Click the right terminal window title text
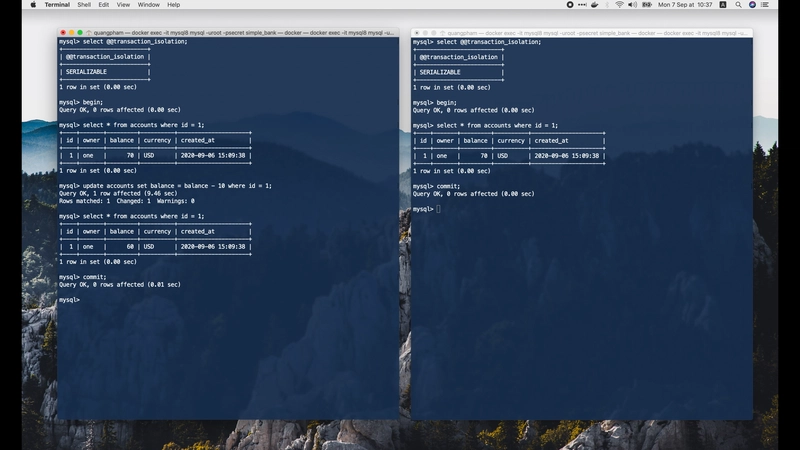This screenshot has width=800, height=450. [597, 33]
